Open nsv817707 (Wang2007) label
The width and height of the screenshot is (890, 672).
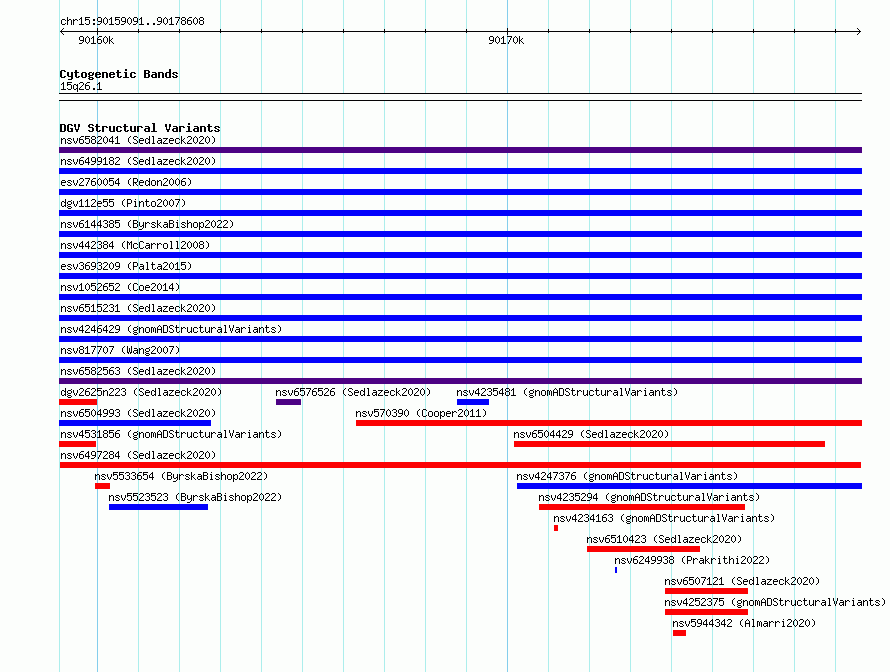tap(120, 350)
